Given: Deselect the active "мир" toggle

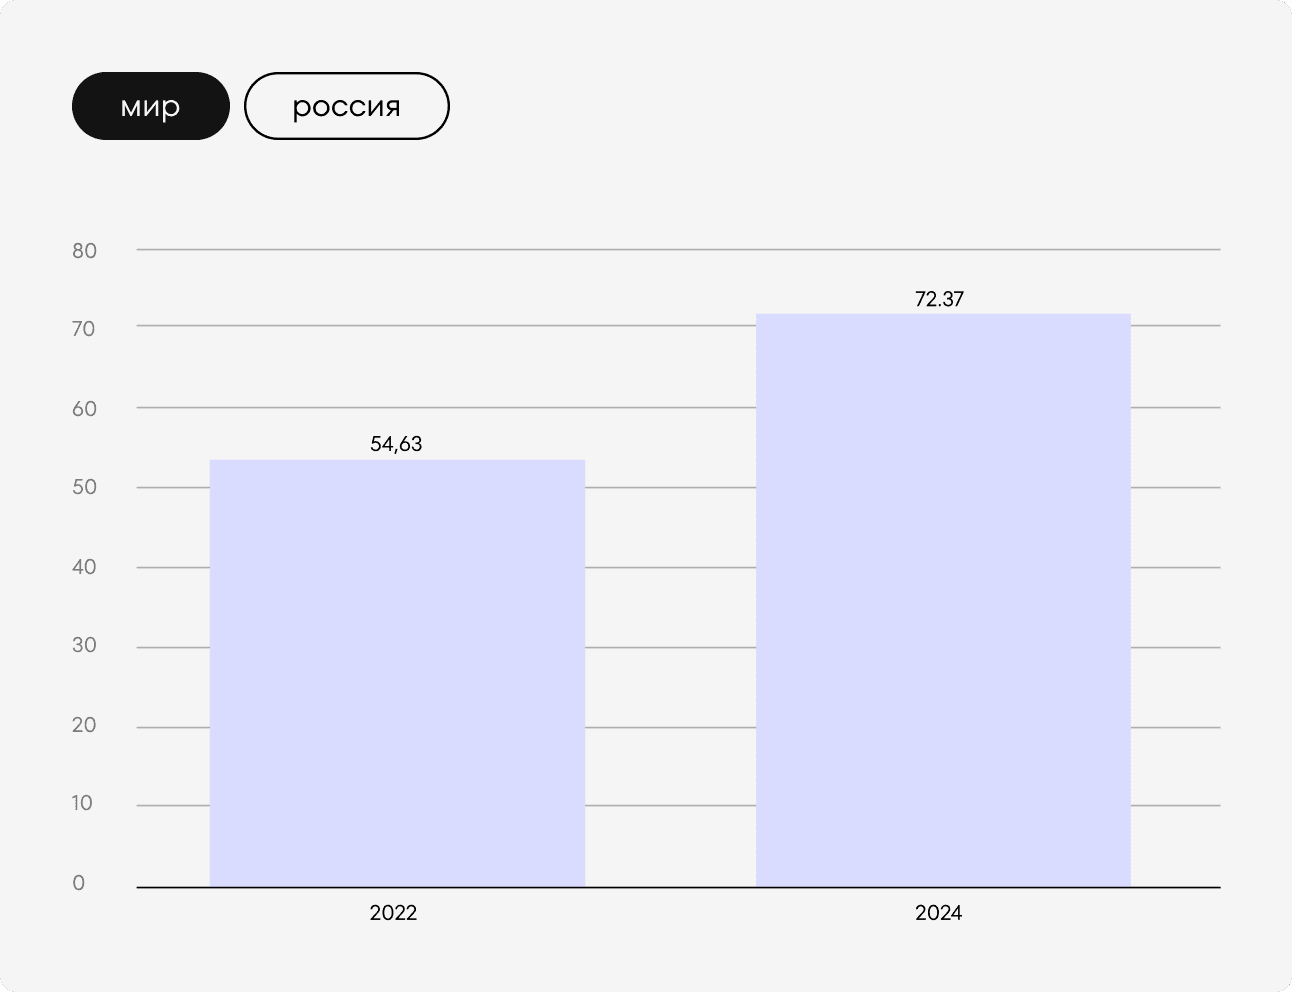Looking at the screenshot, I should (x=150, y=106).
